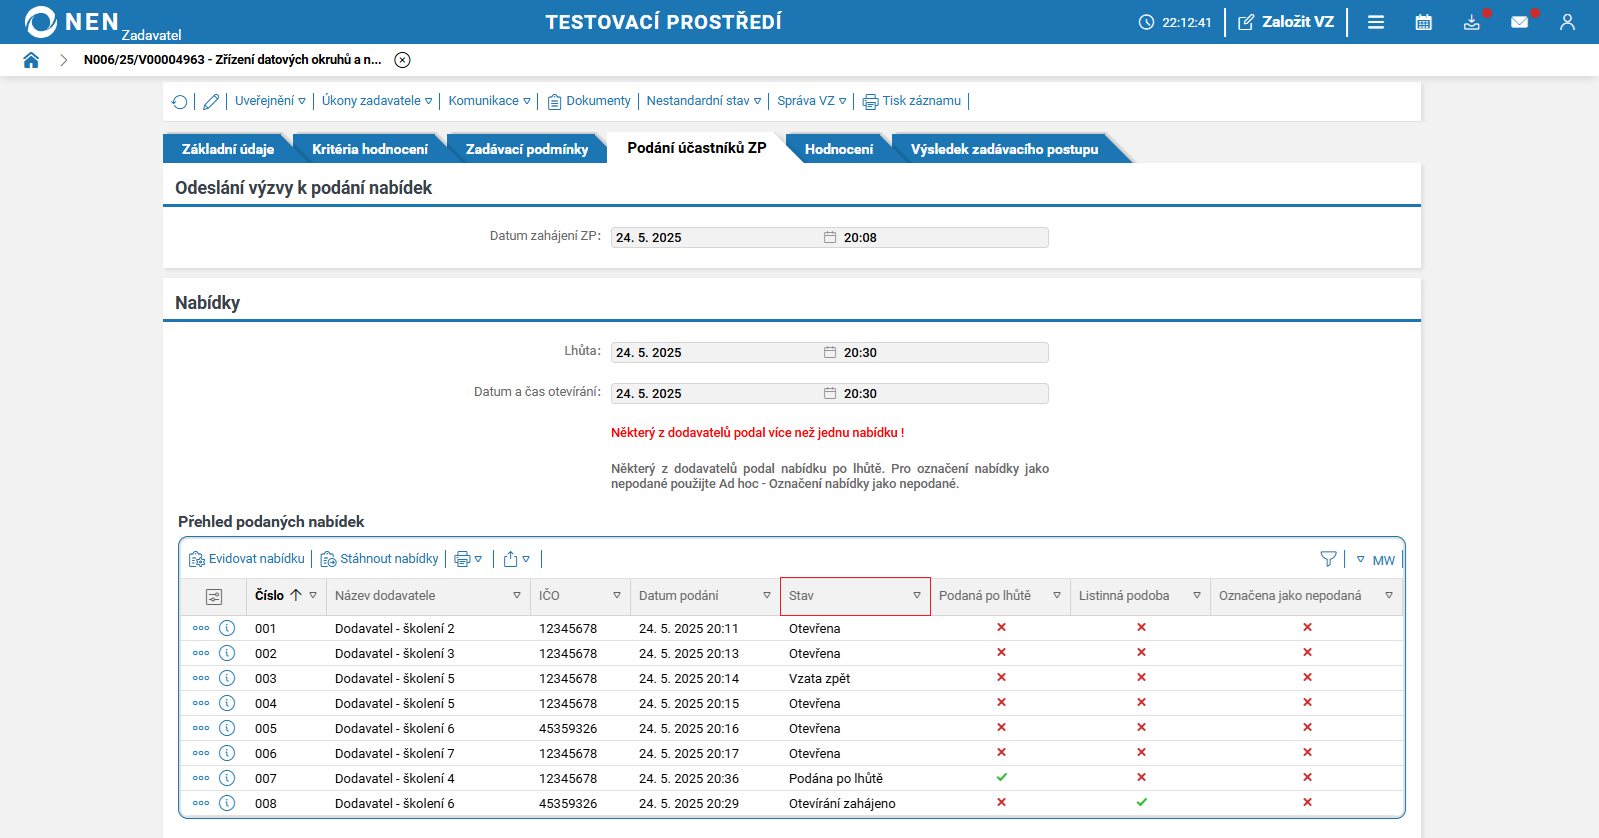This screenshot has height=838, width=1599.
Task: Click the home icon in breadcrumb
Action: [31, 60]
